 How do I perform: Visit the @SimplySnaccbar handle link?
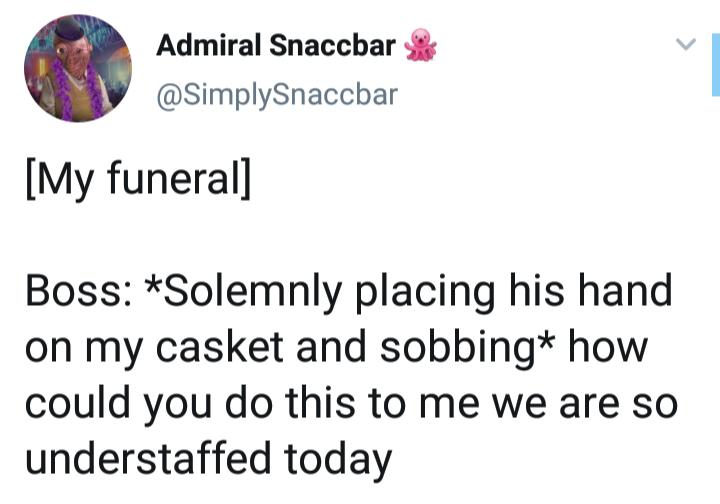click(x=277, y=95)
